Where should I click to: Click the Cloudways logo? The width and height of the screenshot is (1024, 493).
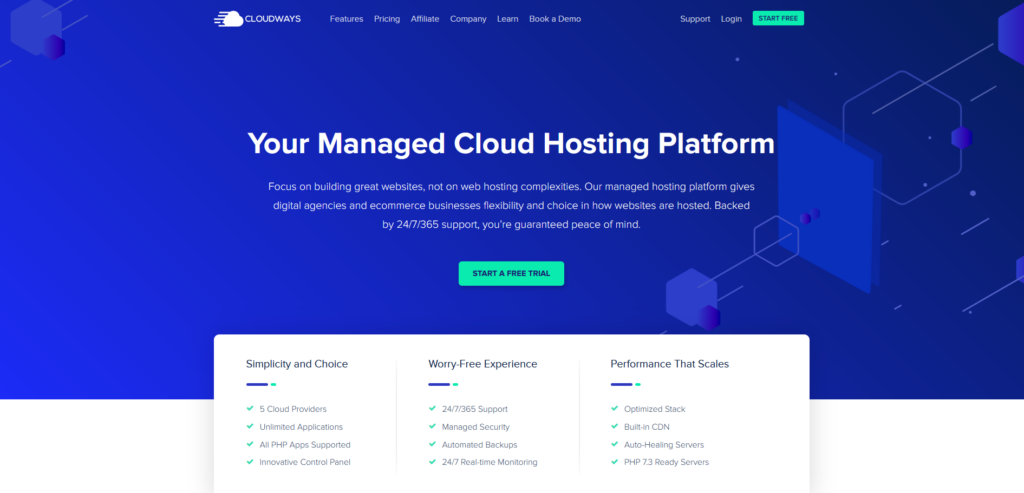coord(257,19)
